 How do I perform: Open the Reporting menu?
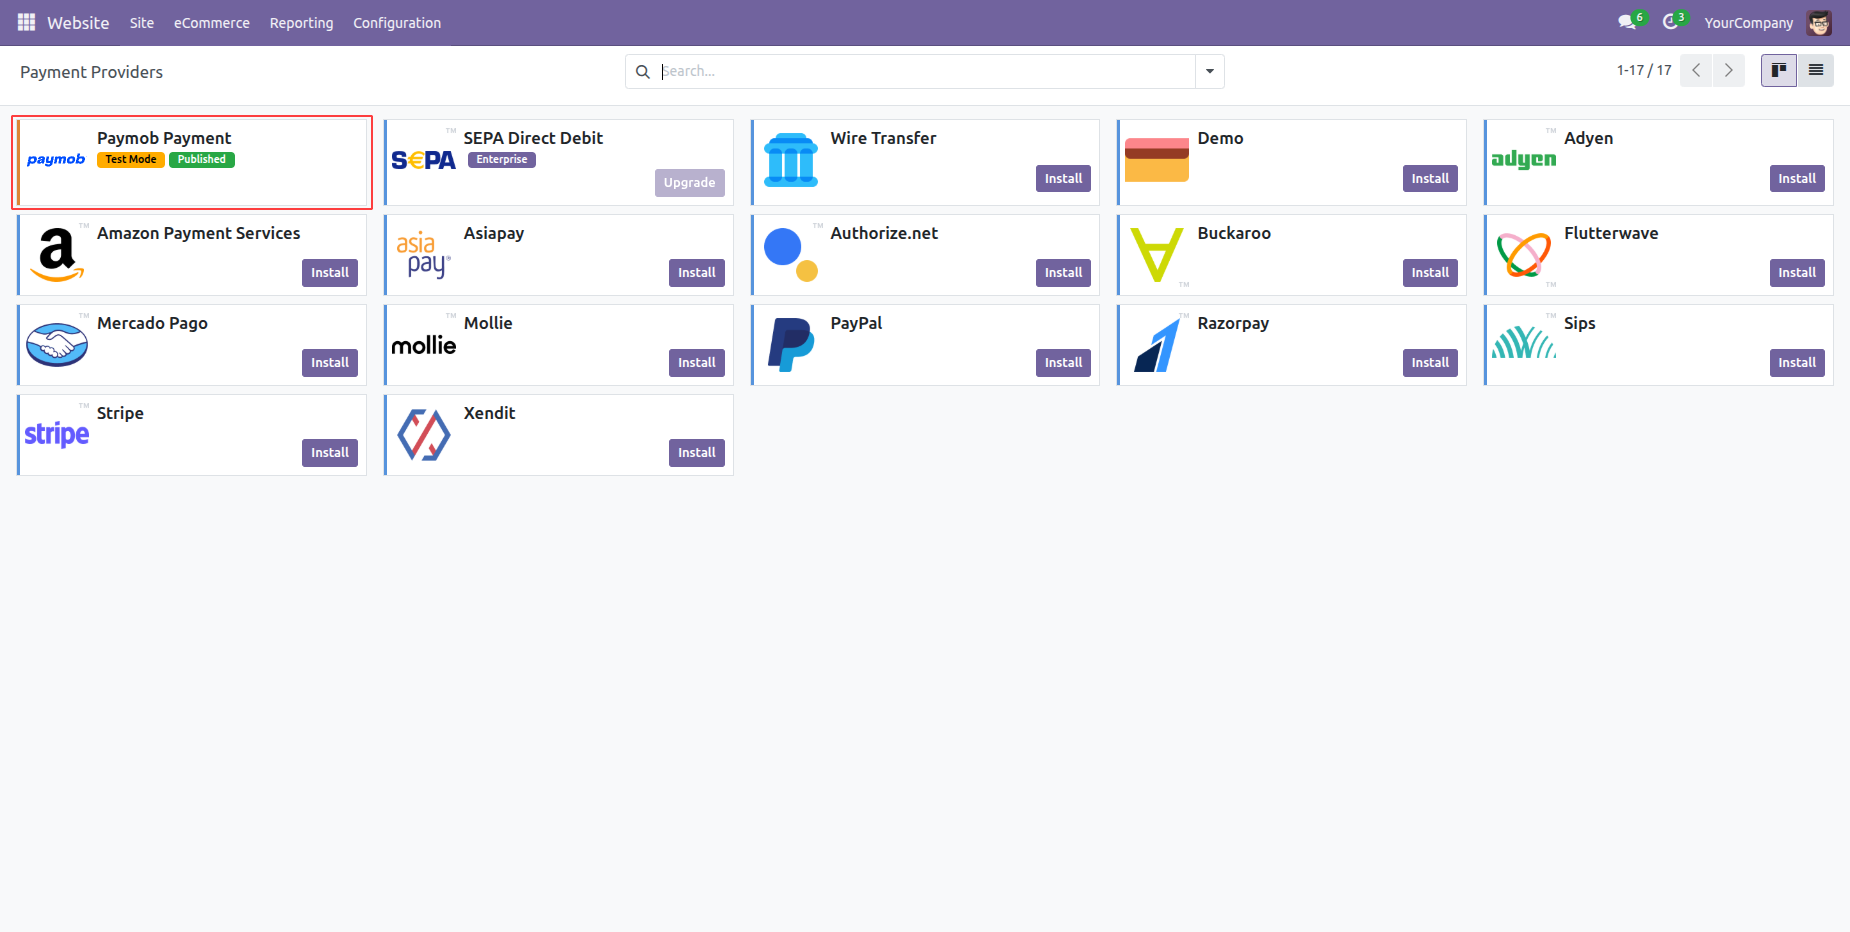301,23
